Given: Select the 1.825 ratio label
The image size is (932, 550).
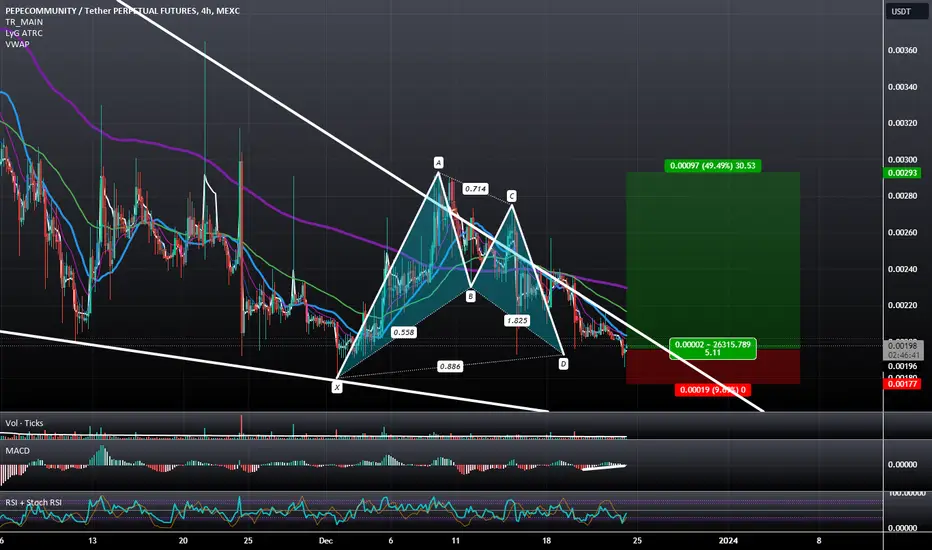Looking at the screenshot, I should pos(517,320).
